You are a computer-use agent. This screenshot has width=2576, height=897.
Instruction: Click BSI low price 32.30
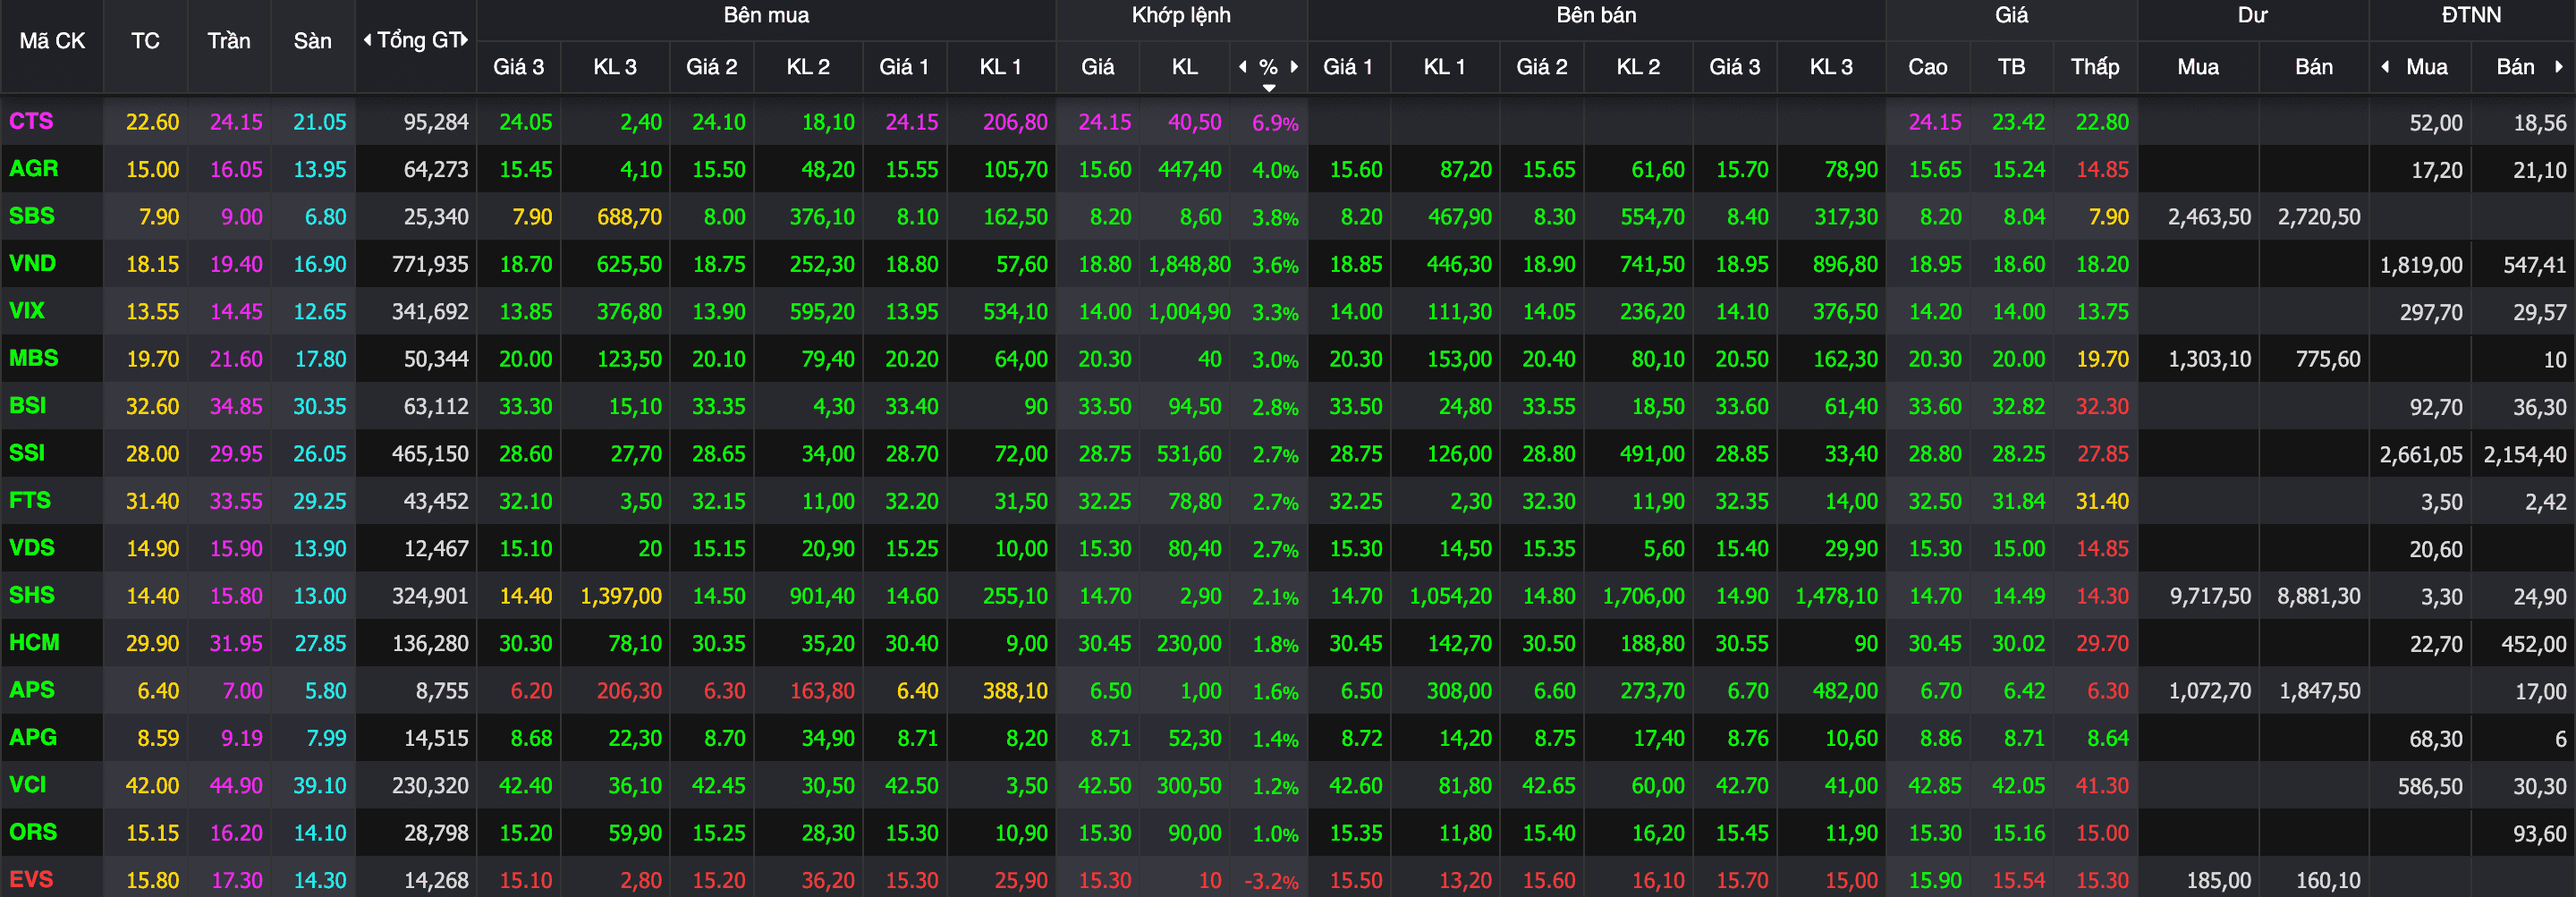pos(2102,407)
